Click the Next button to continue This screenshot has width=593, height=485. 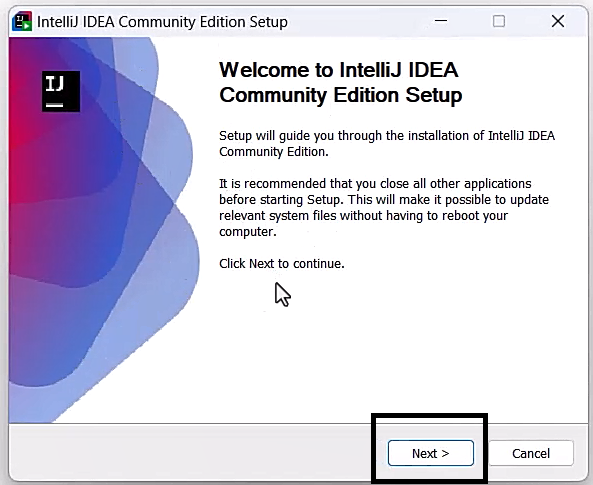coord(430,453)
